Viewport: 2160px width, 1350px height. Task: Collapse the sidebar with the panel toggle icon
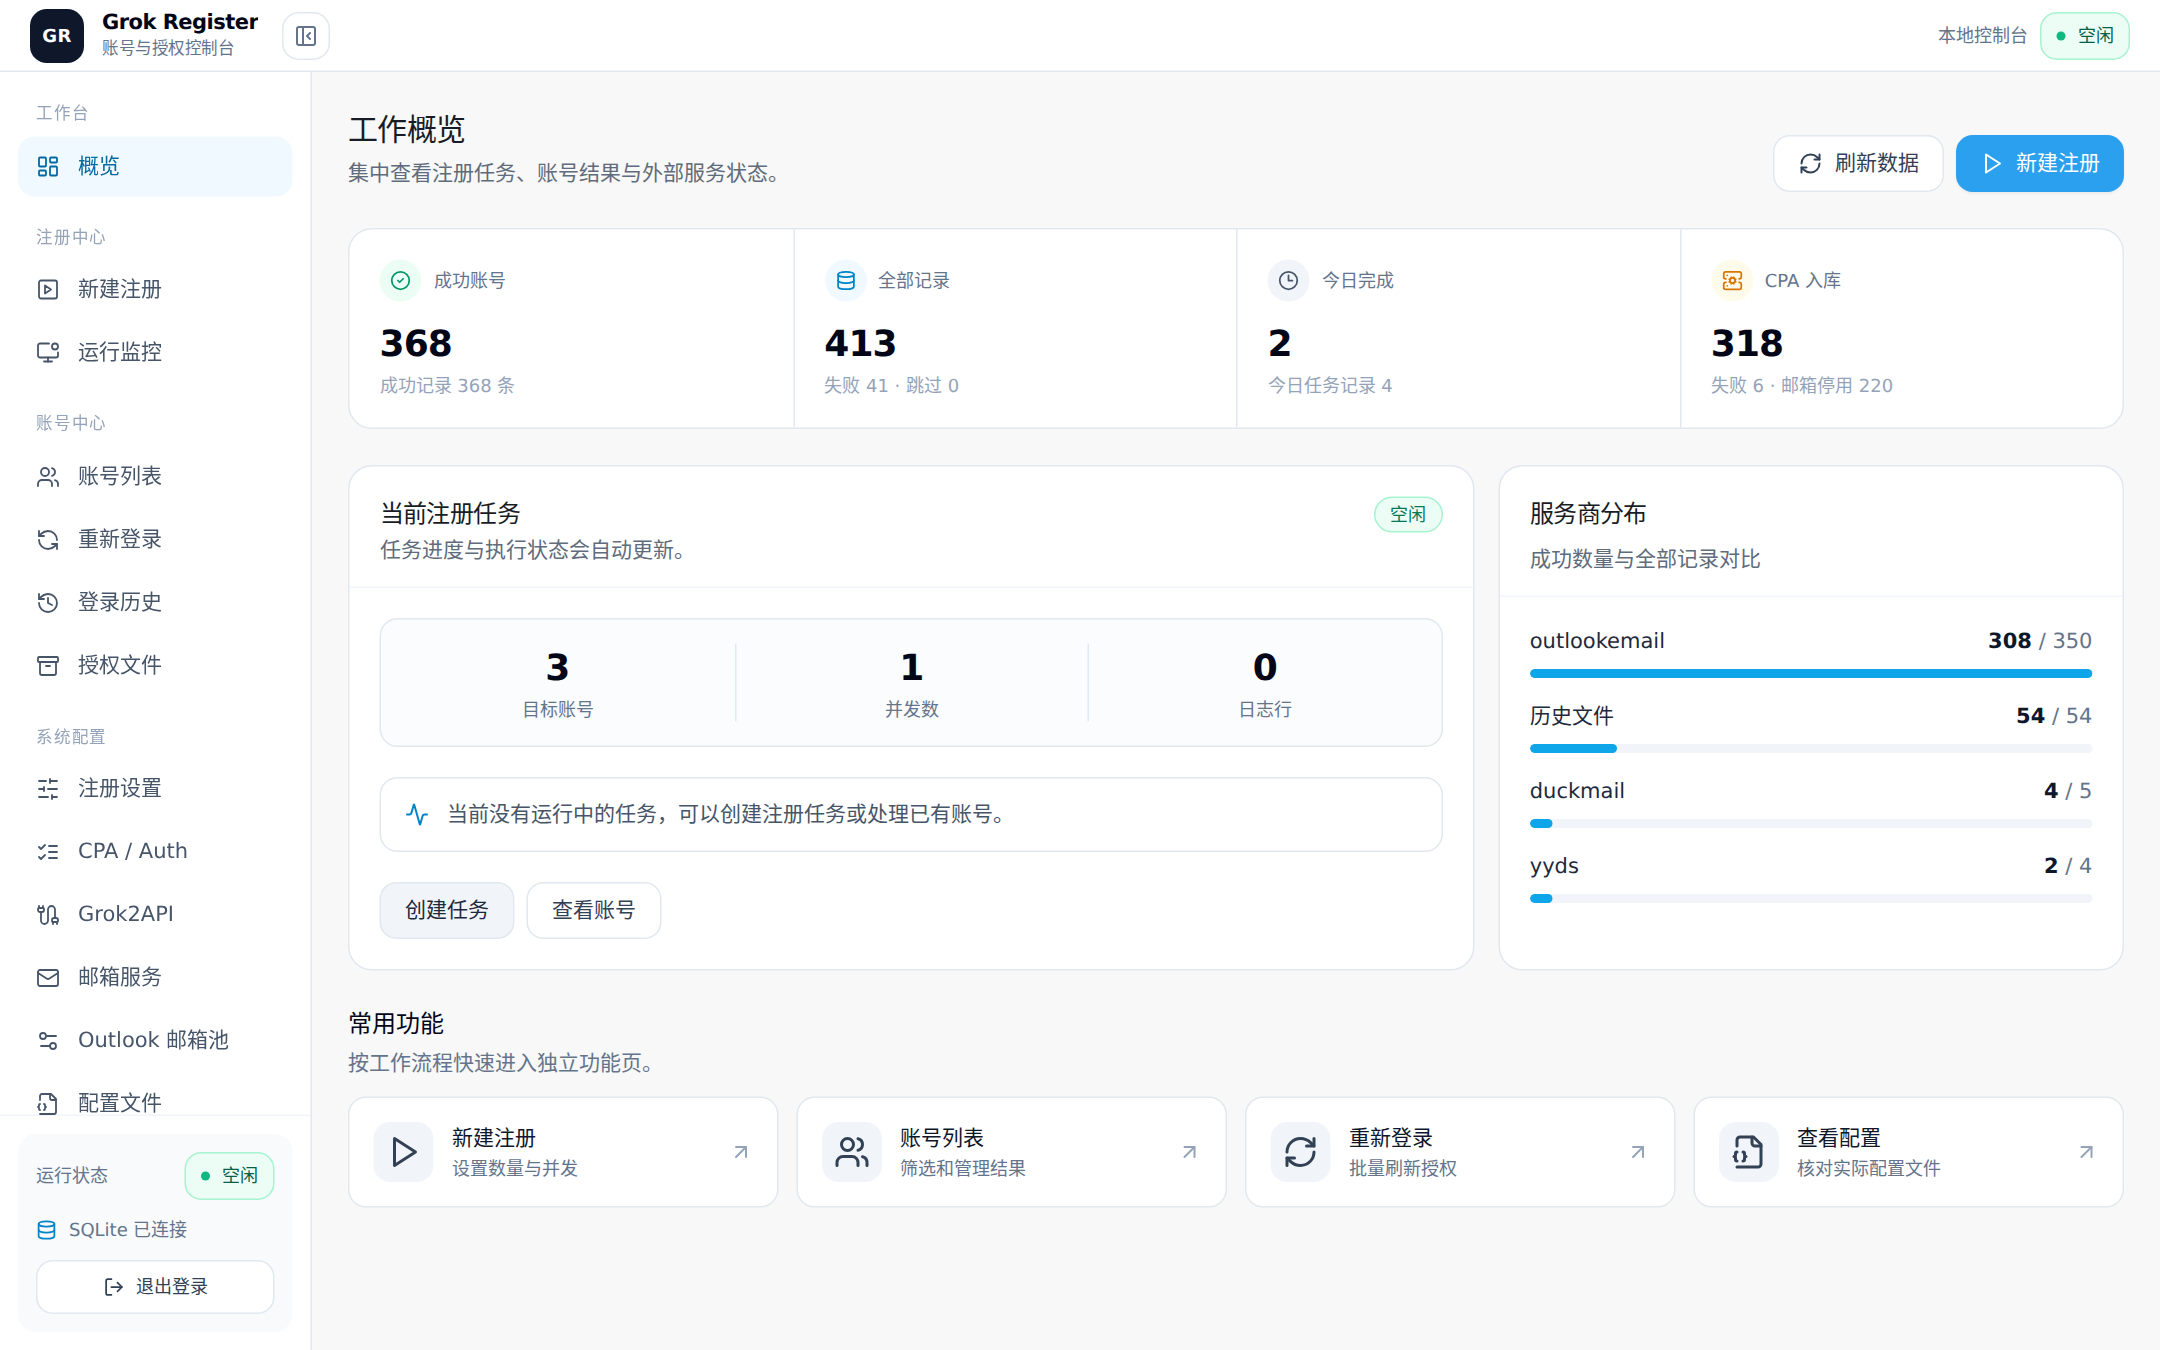[x=306, y=36]
